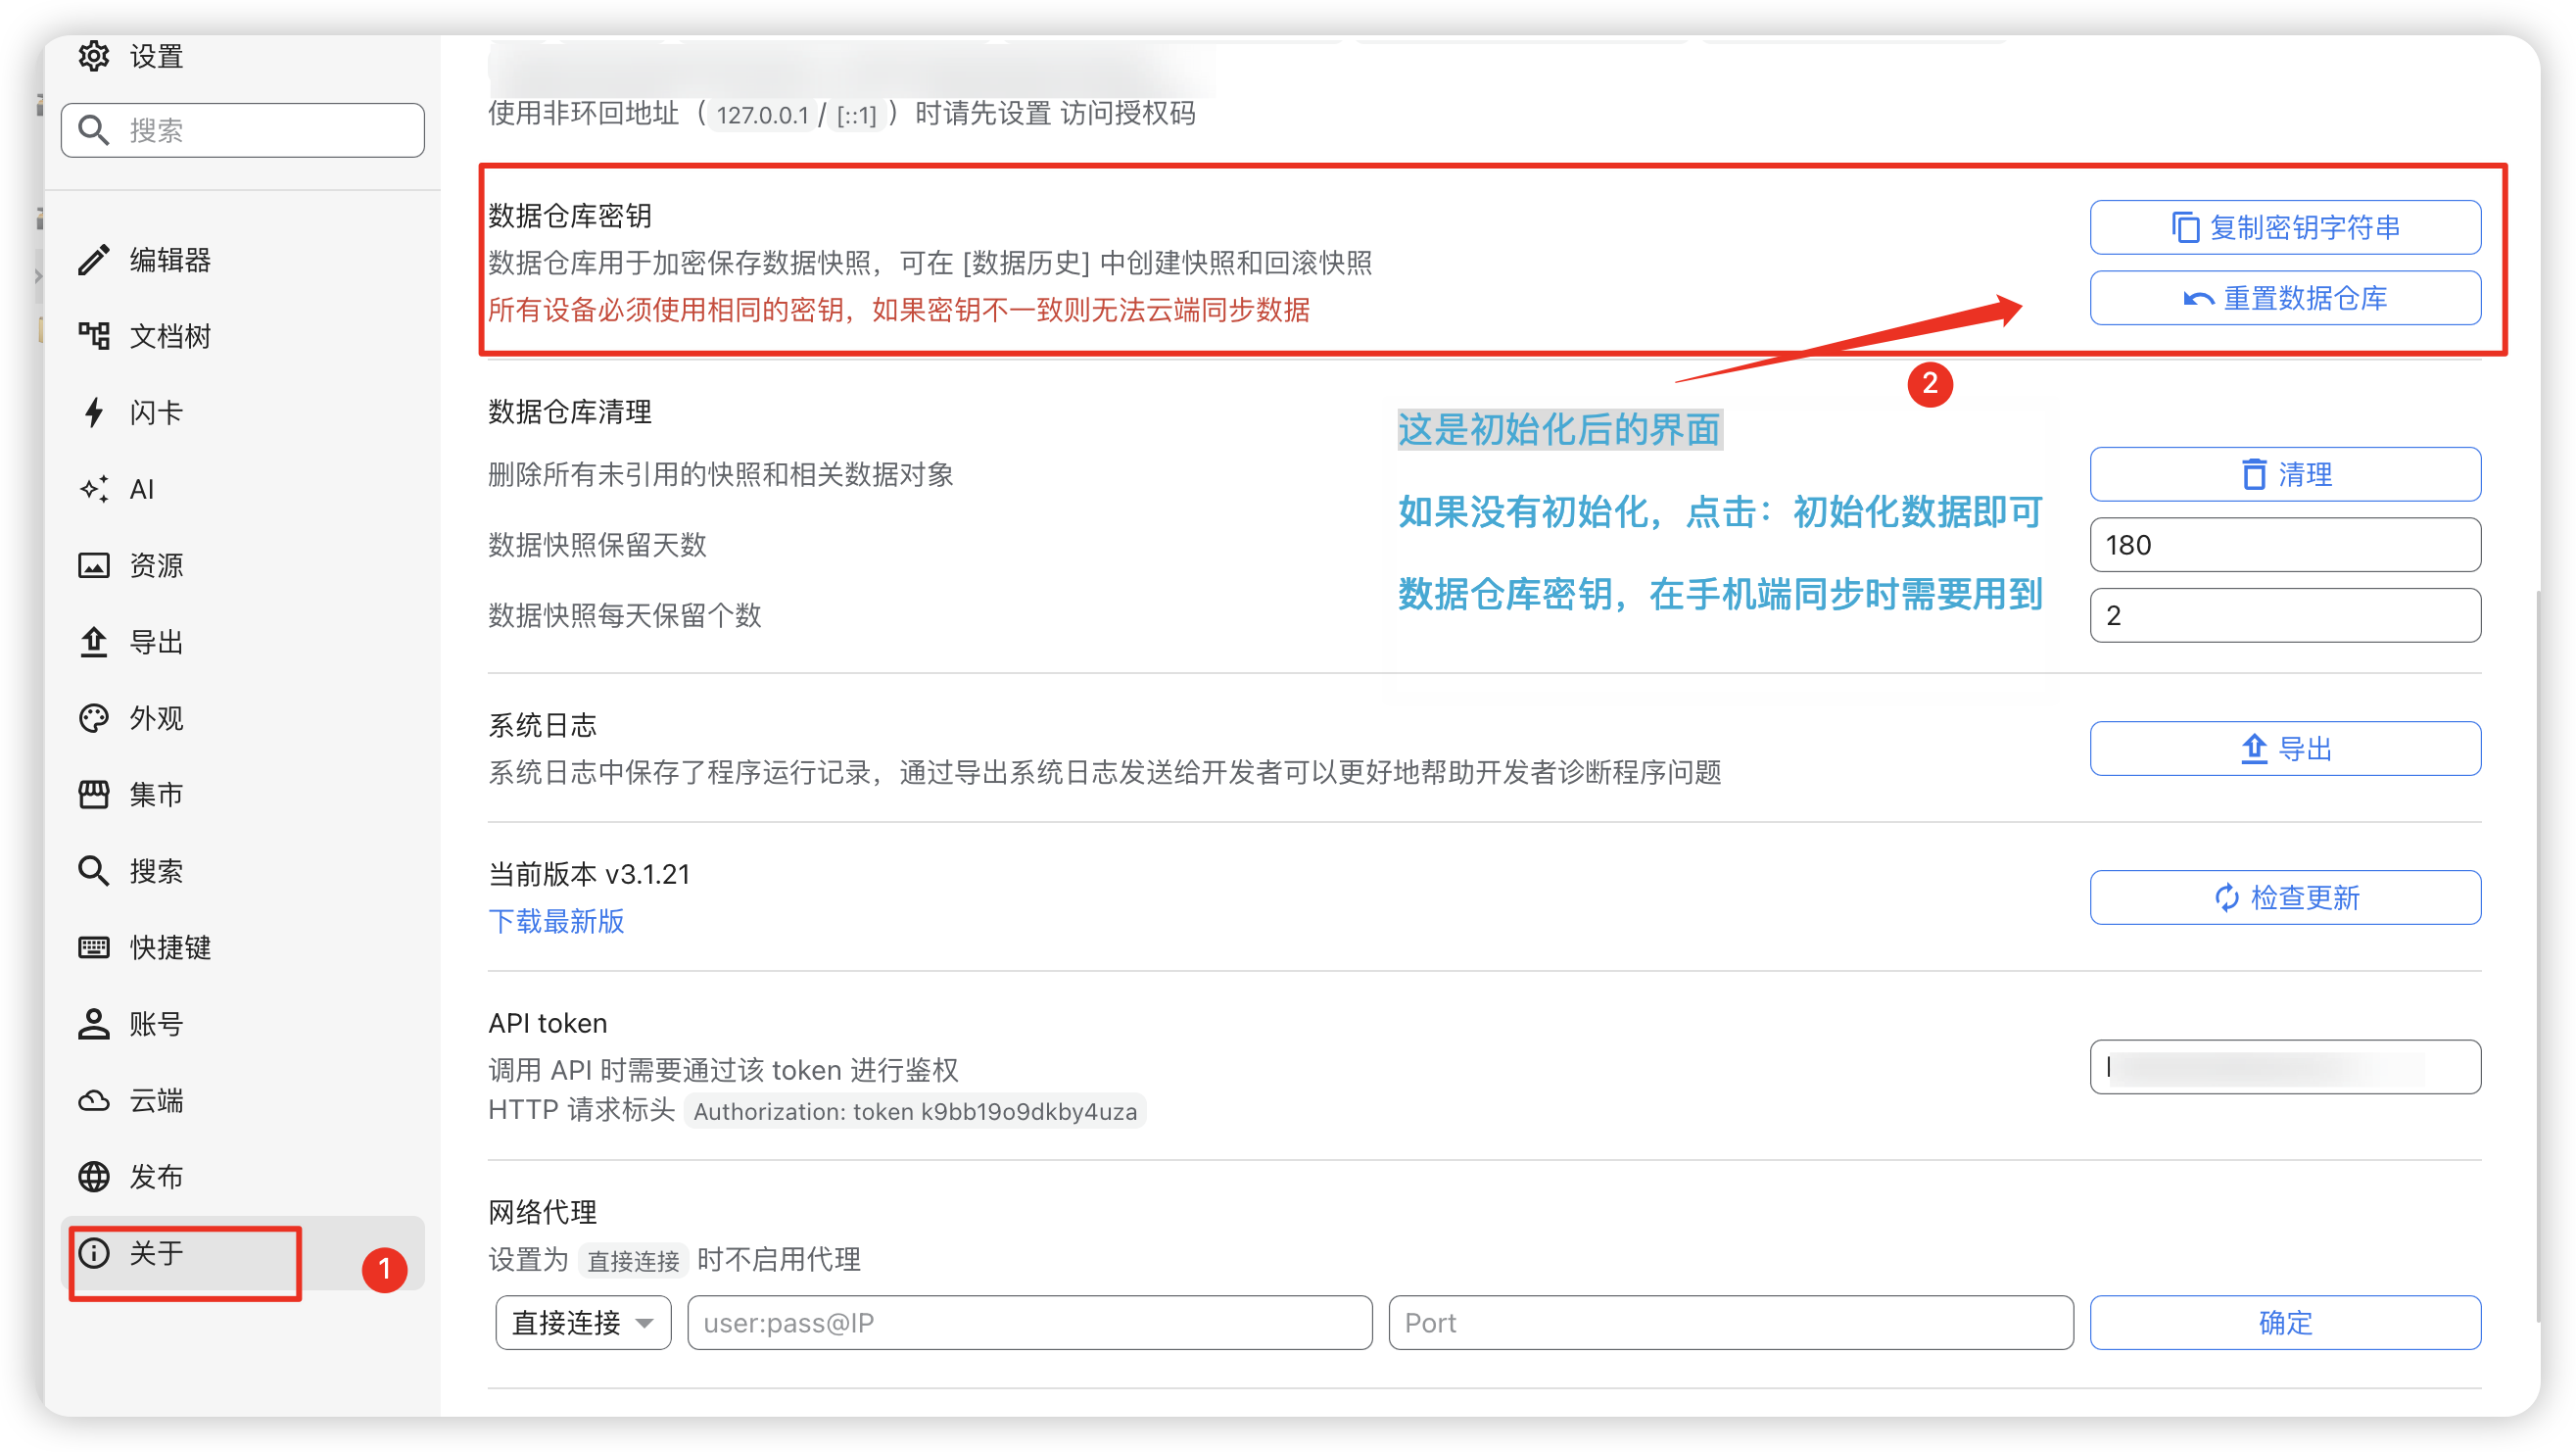
Task: Click the cloud icon for 云端
Action: click(x=94, y=1100)
